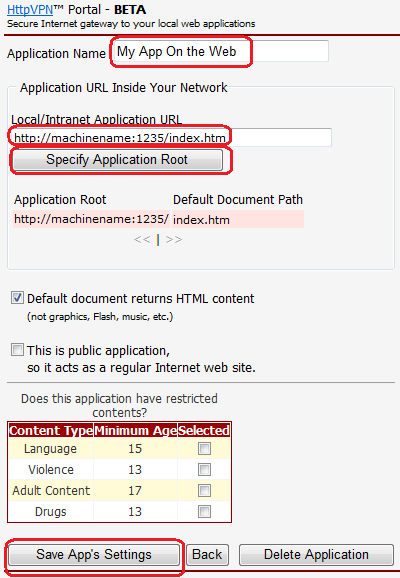
Task: Click the >> shift-right arrows
Action: (x=174, y=240)
